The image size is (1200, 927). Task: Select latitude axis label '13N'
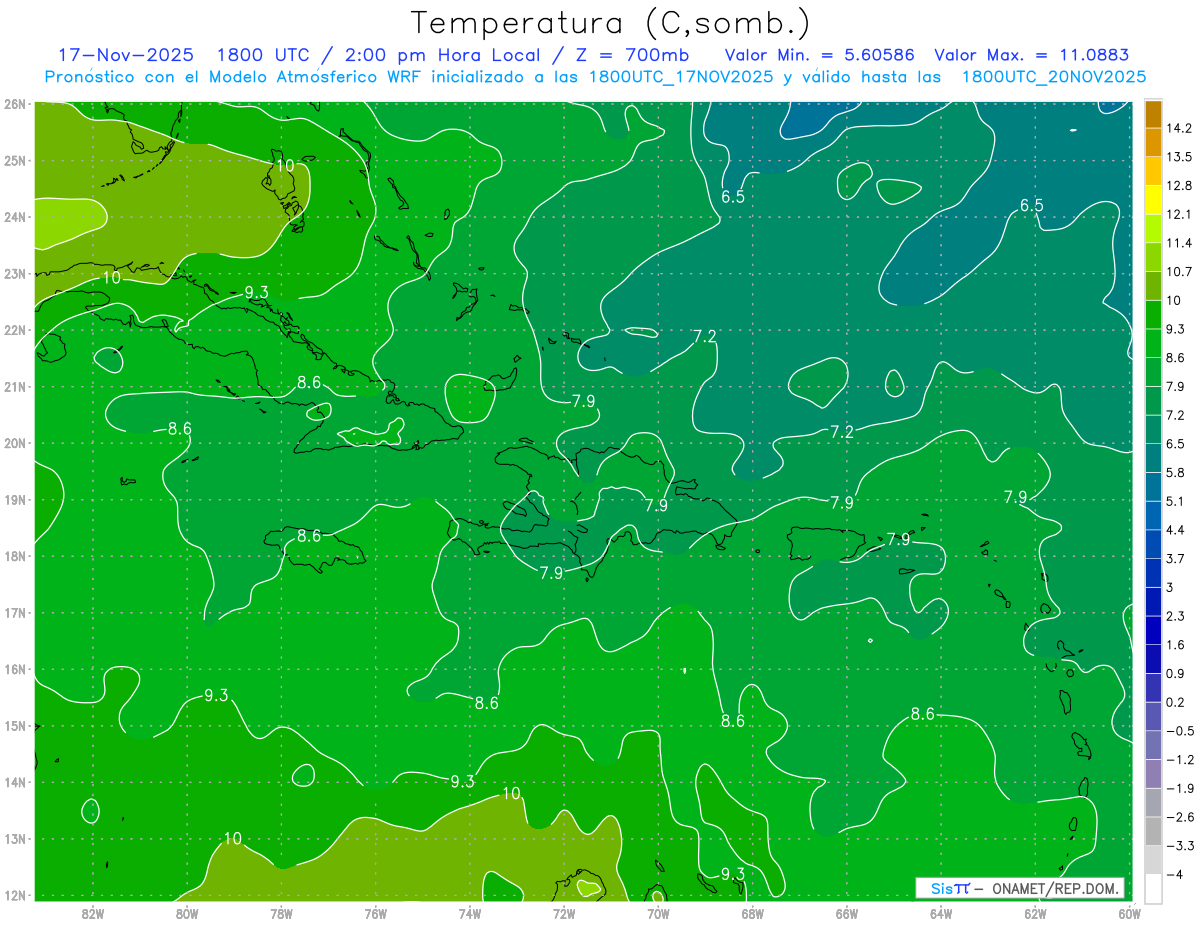click(15, 839)
